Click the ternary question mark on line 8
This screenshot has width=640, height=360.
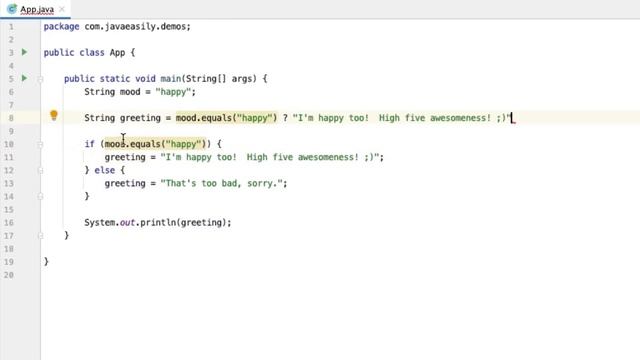pos(285,118)
